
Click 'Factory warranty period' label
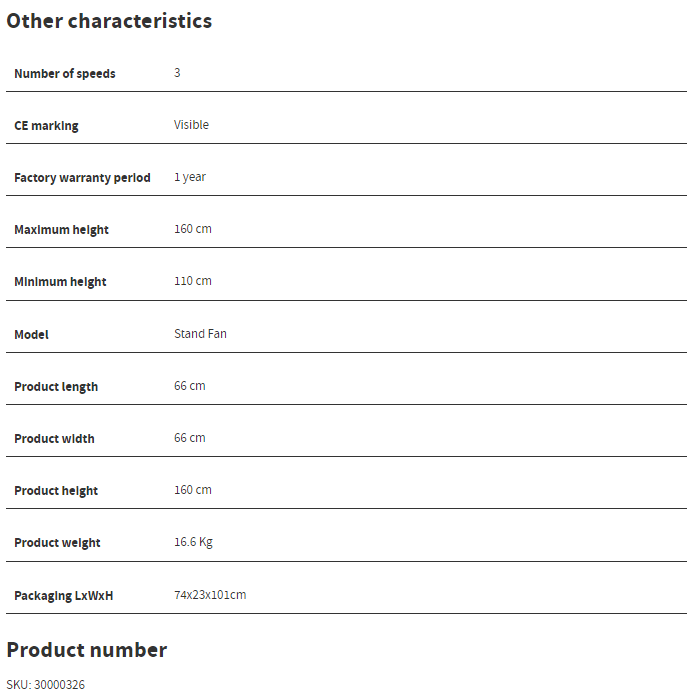pyautogui.click(x=82, y=178)
